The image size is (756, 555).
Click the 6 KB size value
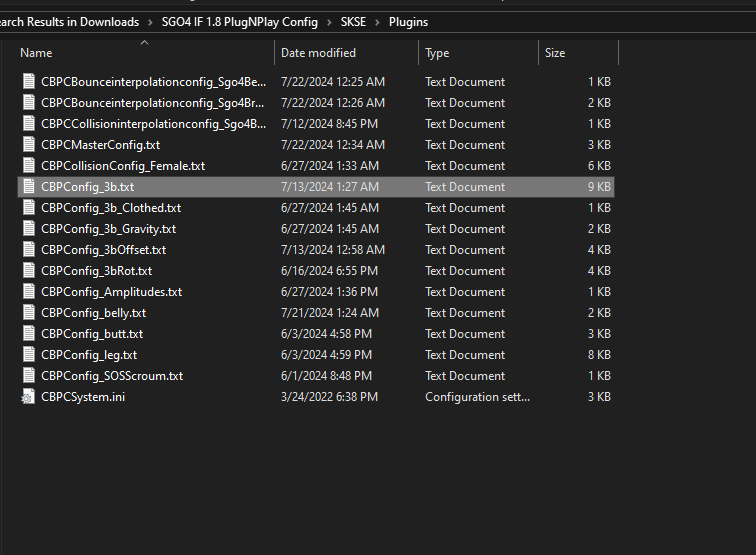(x=599, y=166)
